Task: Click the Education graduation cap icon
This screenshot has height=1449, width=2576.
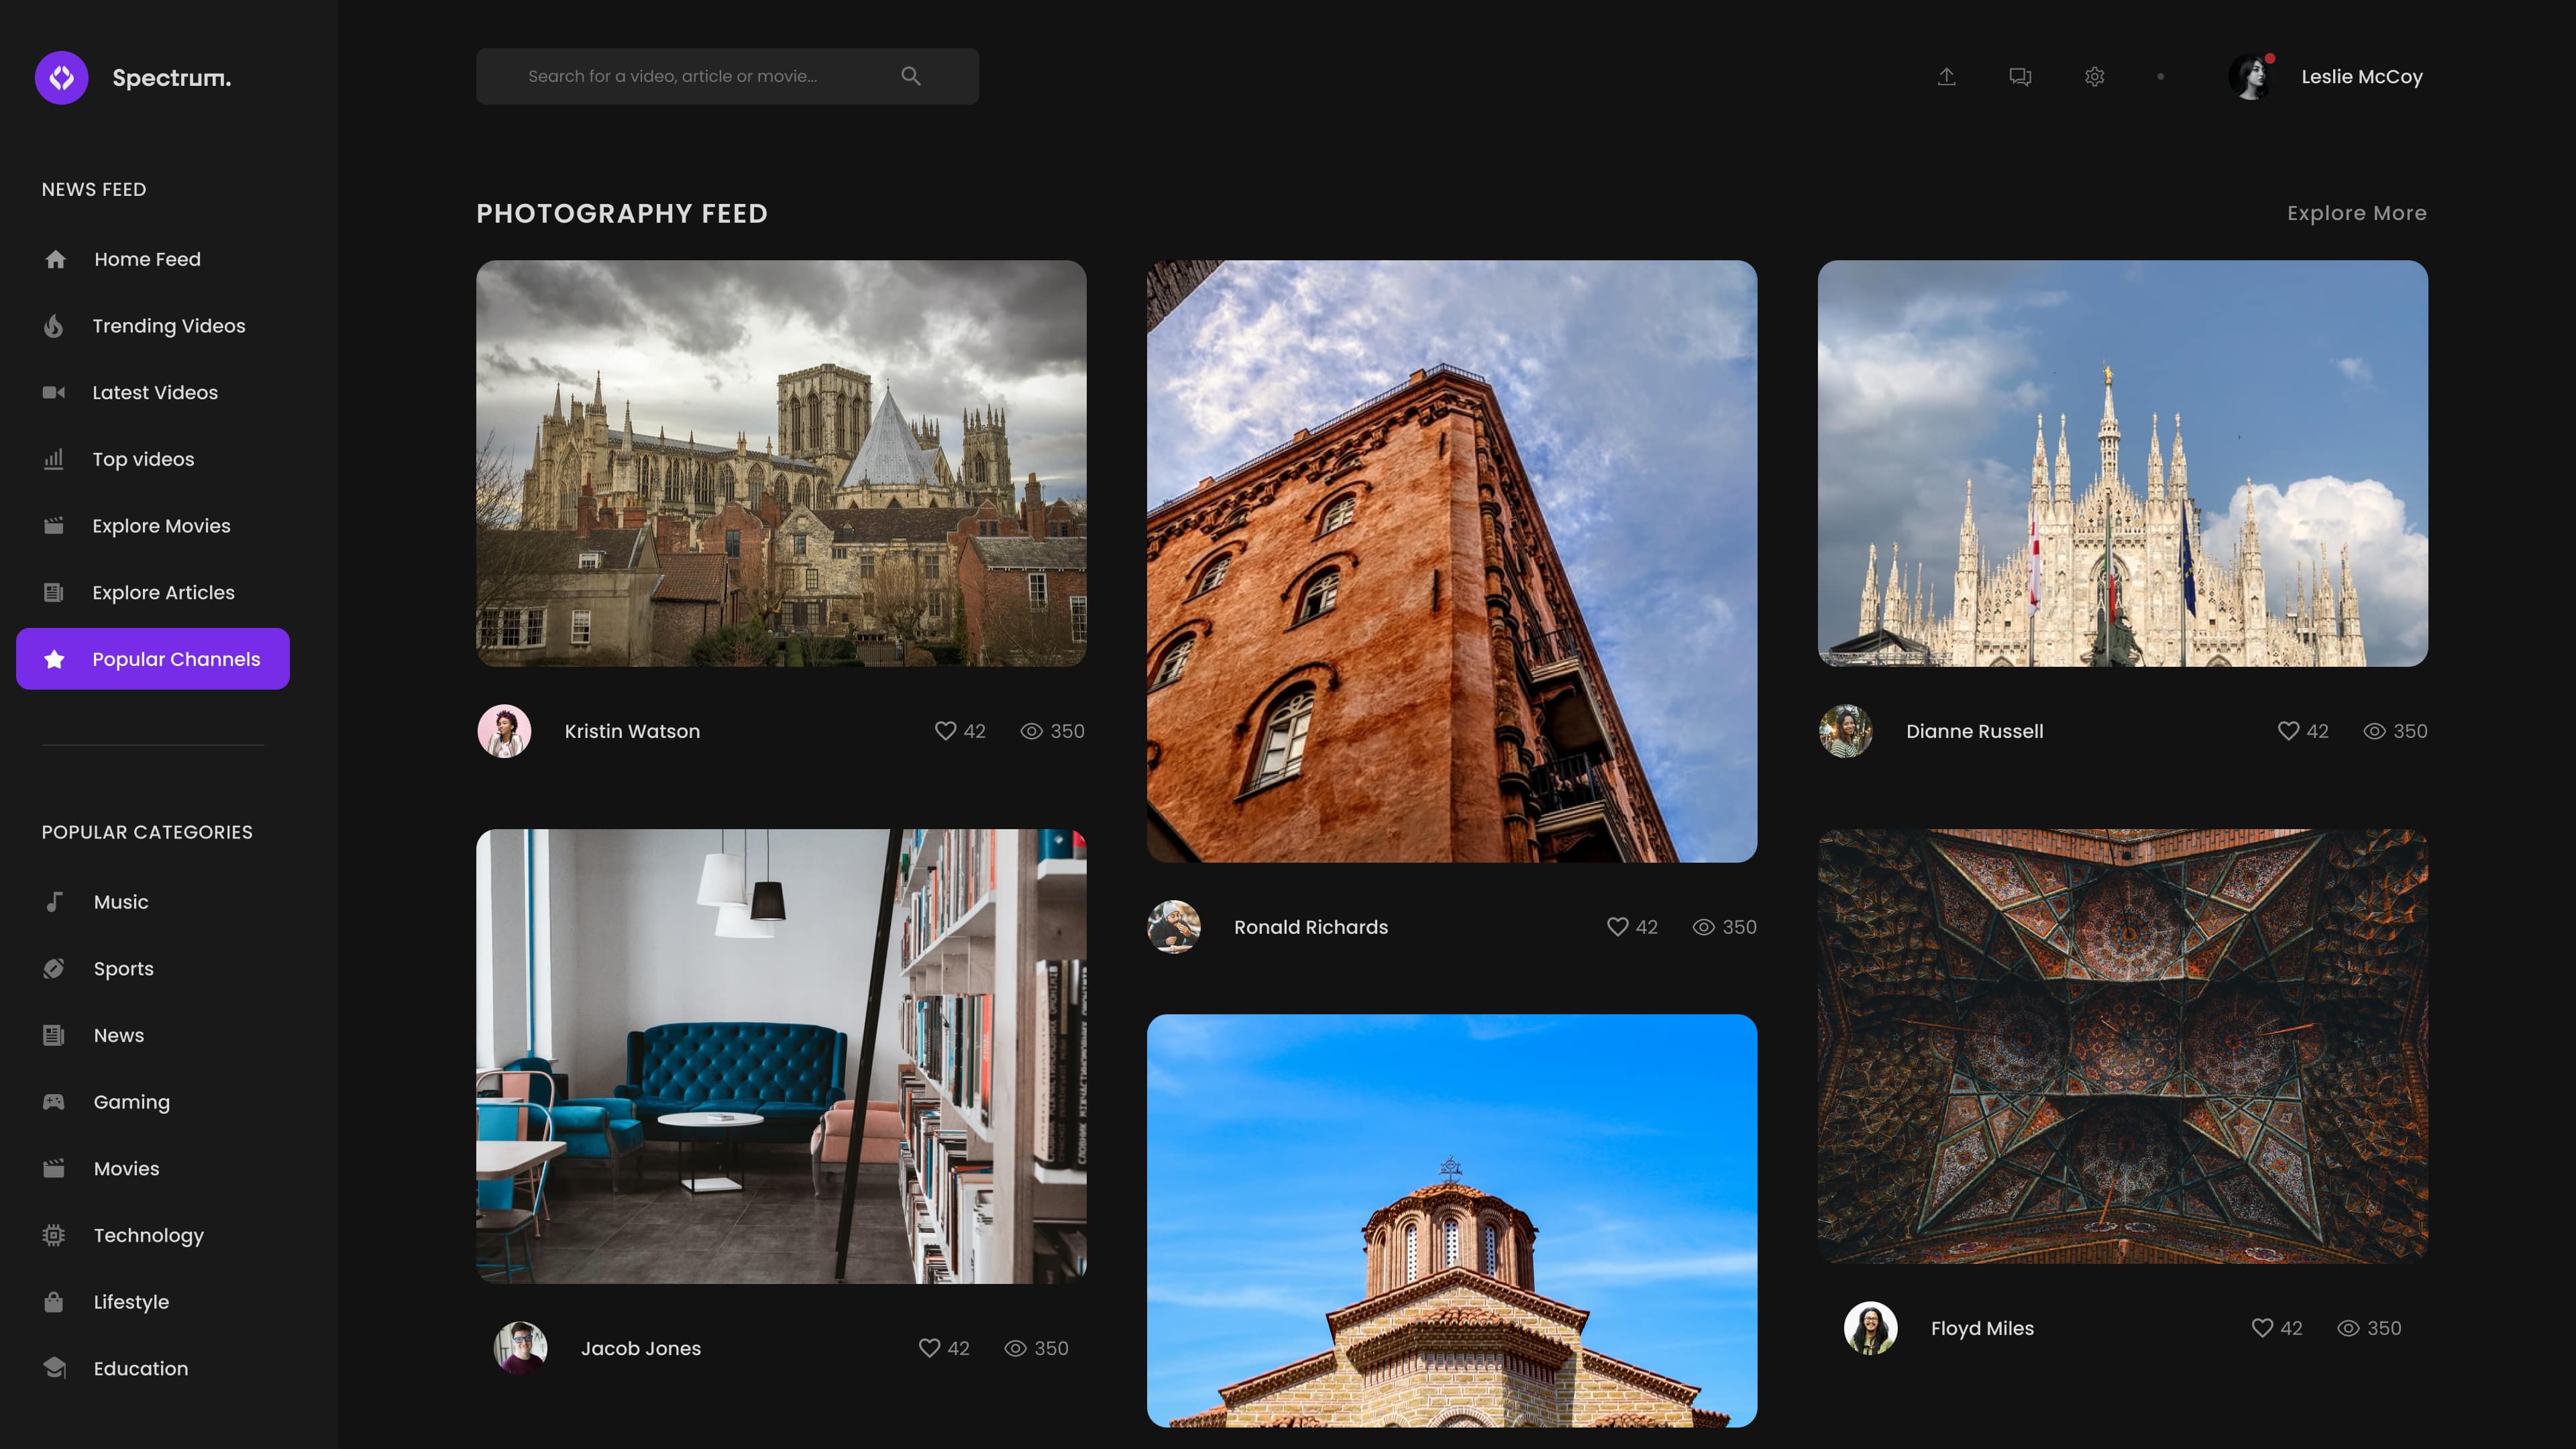Action: click(54, 1368)
